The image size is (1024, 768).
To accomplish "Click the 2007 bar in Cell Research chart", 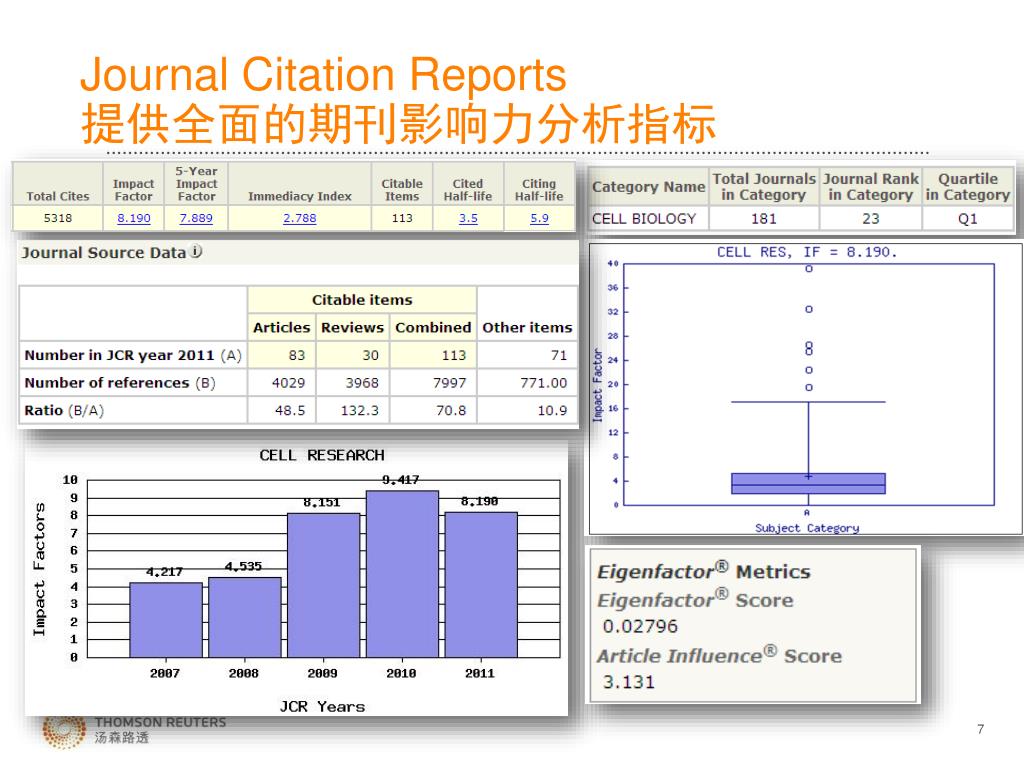I will tap(166, 620).
